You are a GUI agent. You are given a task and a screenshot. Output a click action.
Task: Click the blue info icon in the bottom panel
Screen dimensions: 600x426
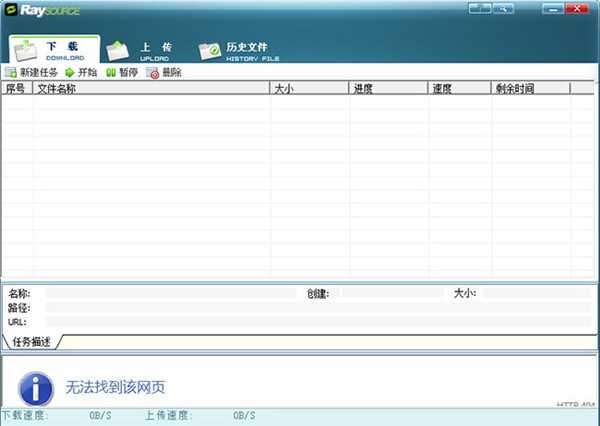36,387
